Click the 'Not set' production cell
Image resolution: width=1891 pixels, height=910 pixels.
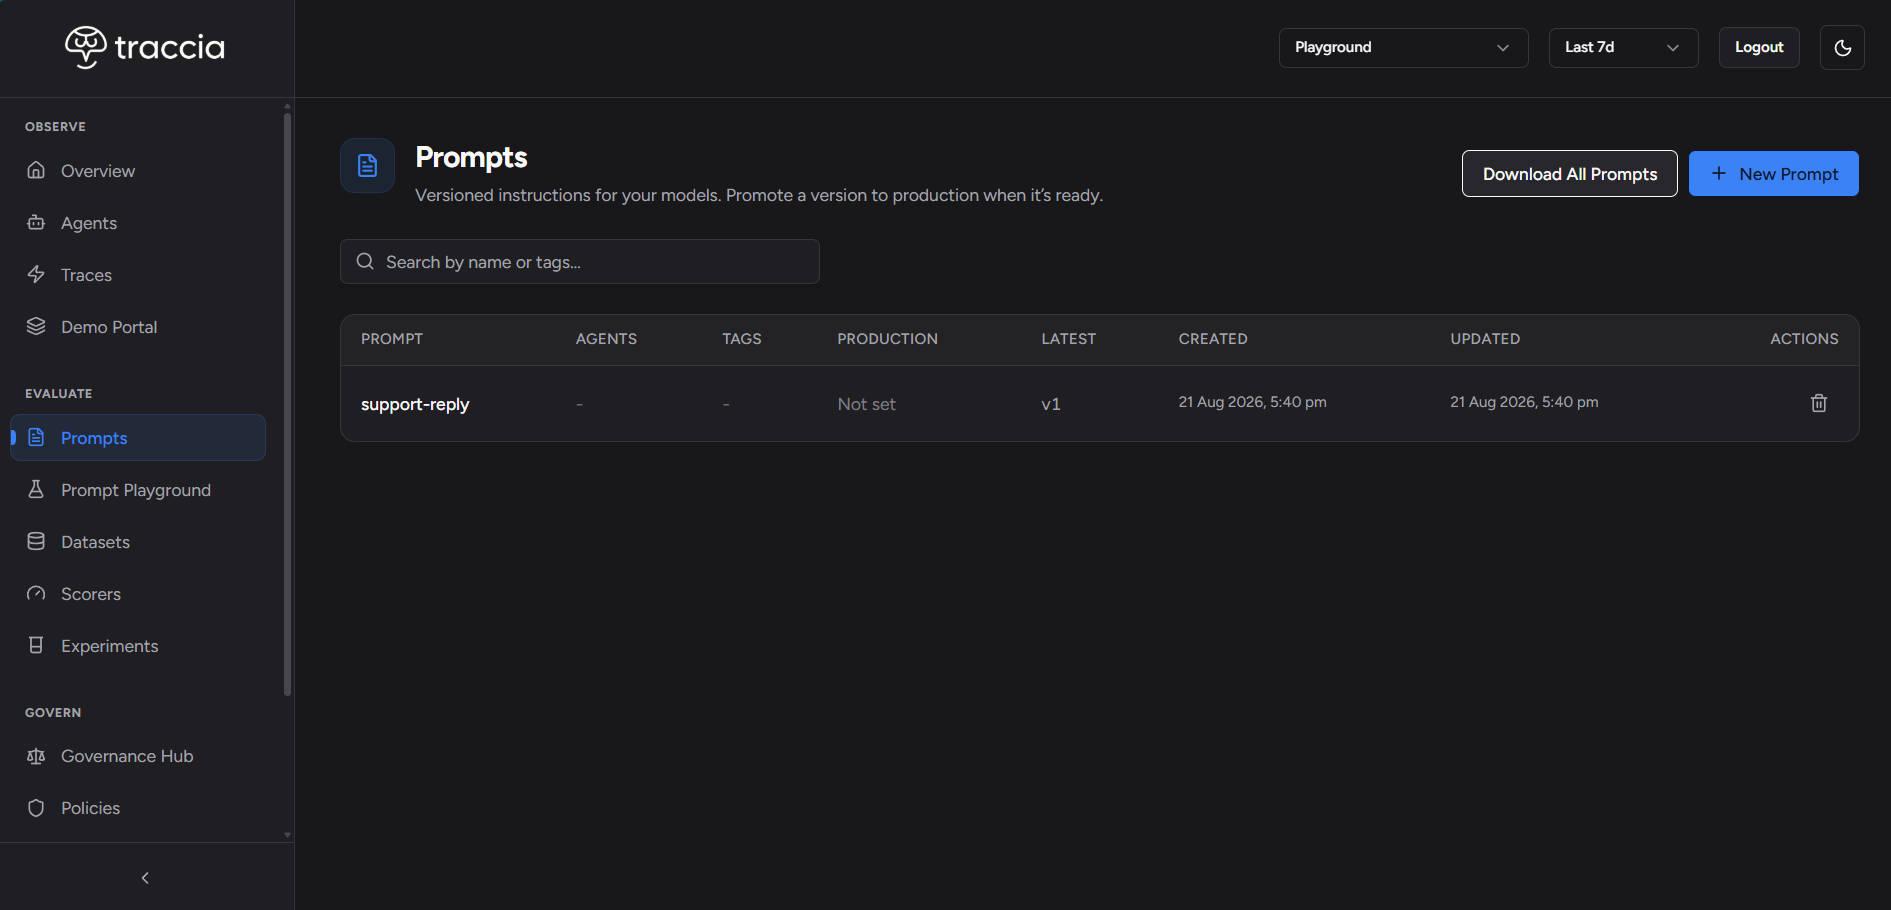coord(866,404)
